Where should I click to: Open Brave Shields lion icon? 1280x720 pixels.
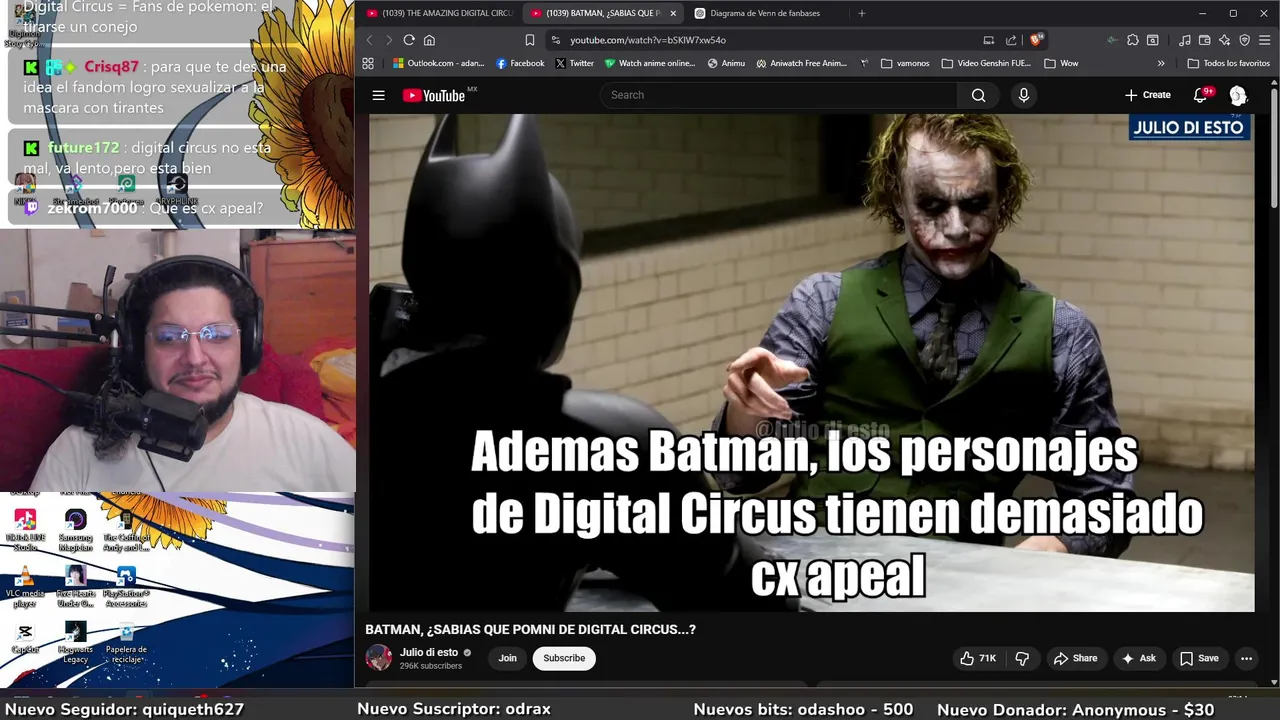(1036, 40)
